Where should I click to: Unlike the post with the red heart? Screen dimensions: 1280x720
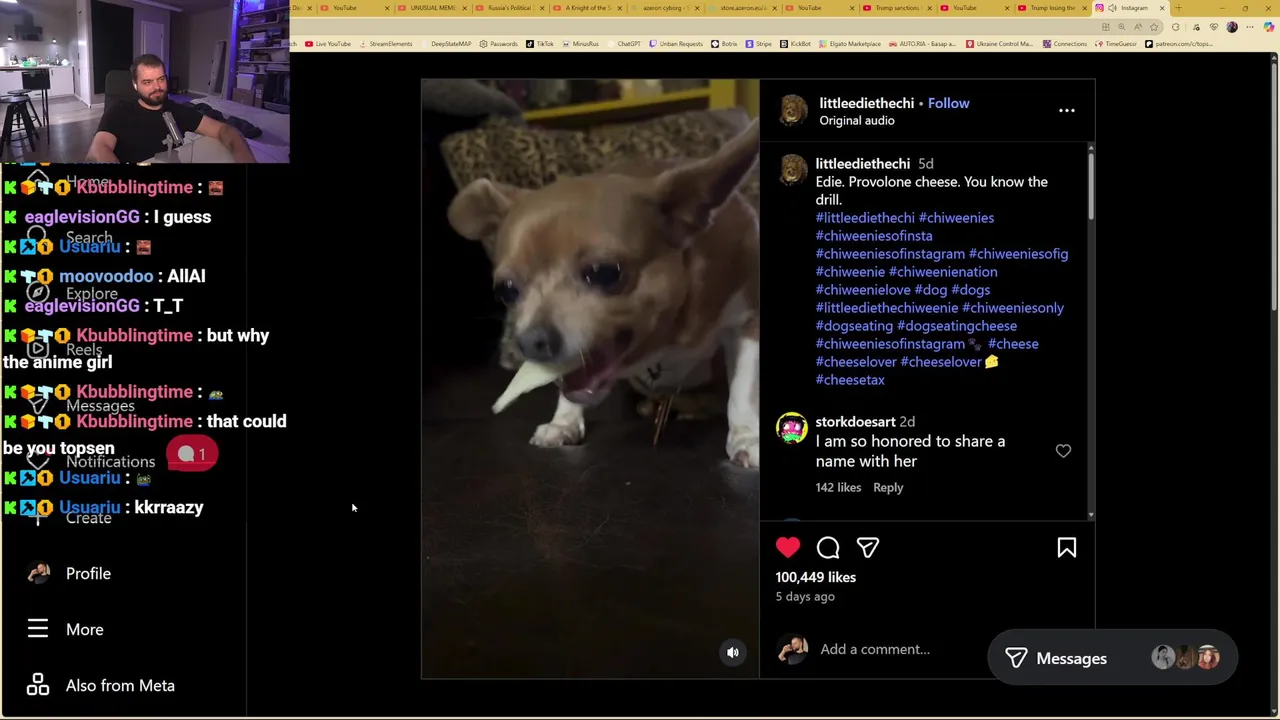[788, 547]
